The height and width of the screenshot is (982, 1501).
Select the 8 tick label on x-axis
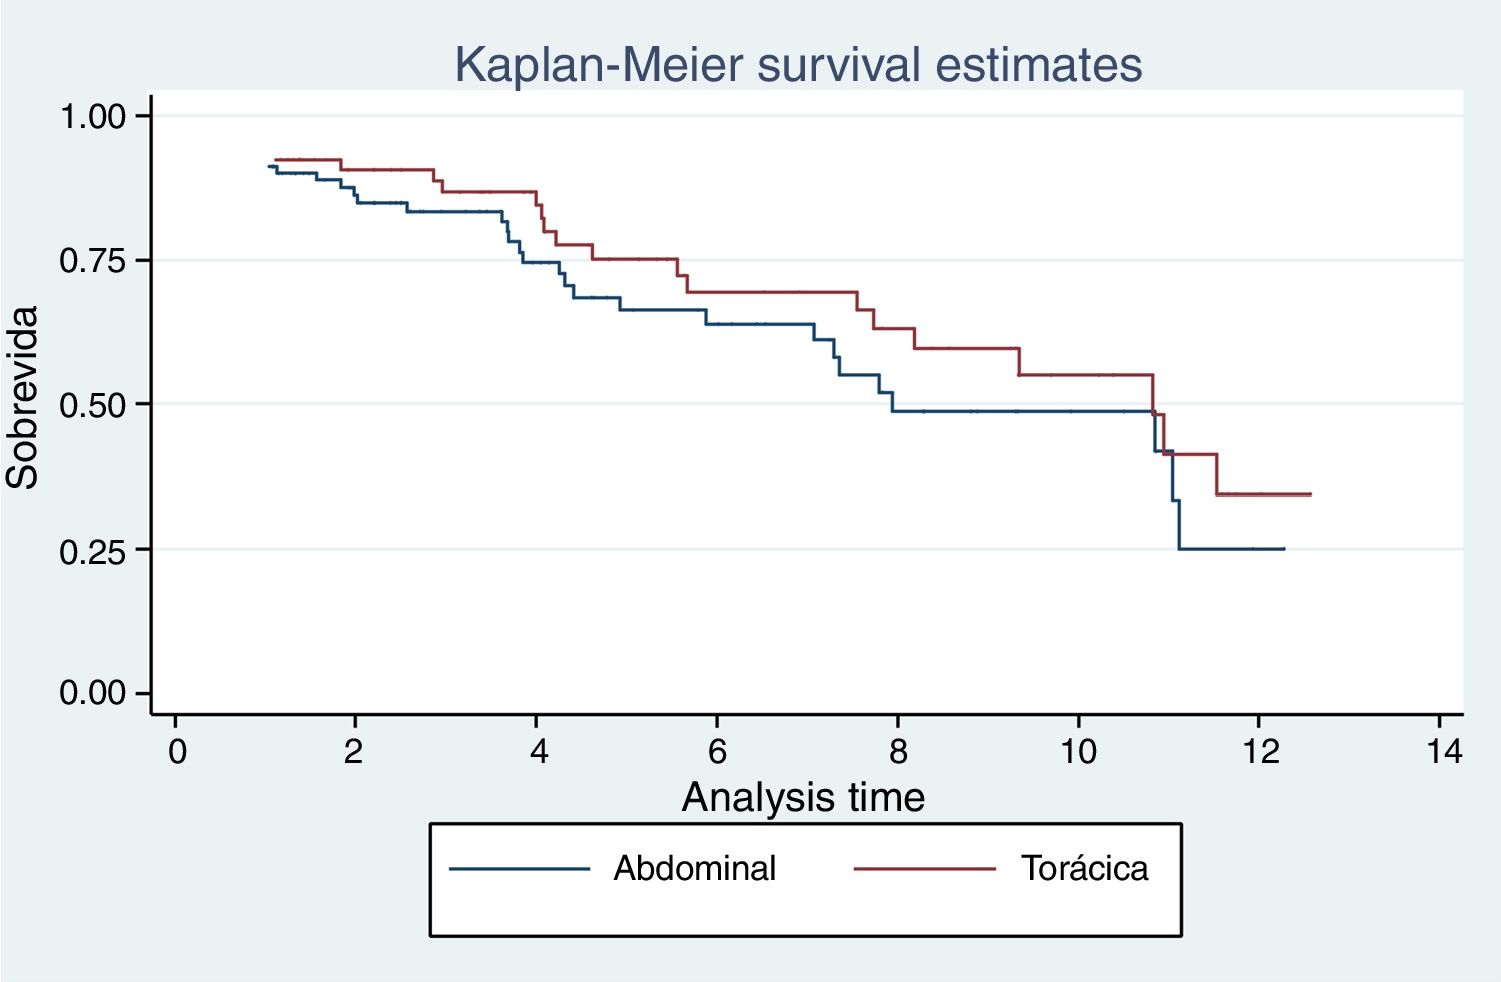898,751
